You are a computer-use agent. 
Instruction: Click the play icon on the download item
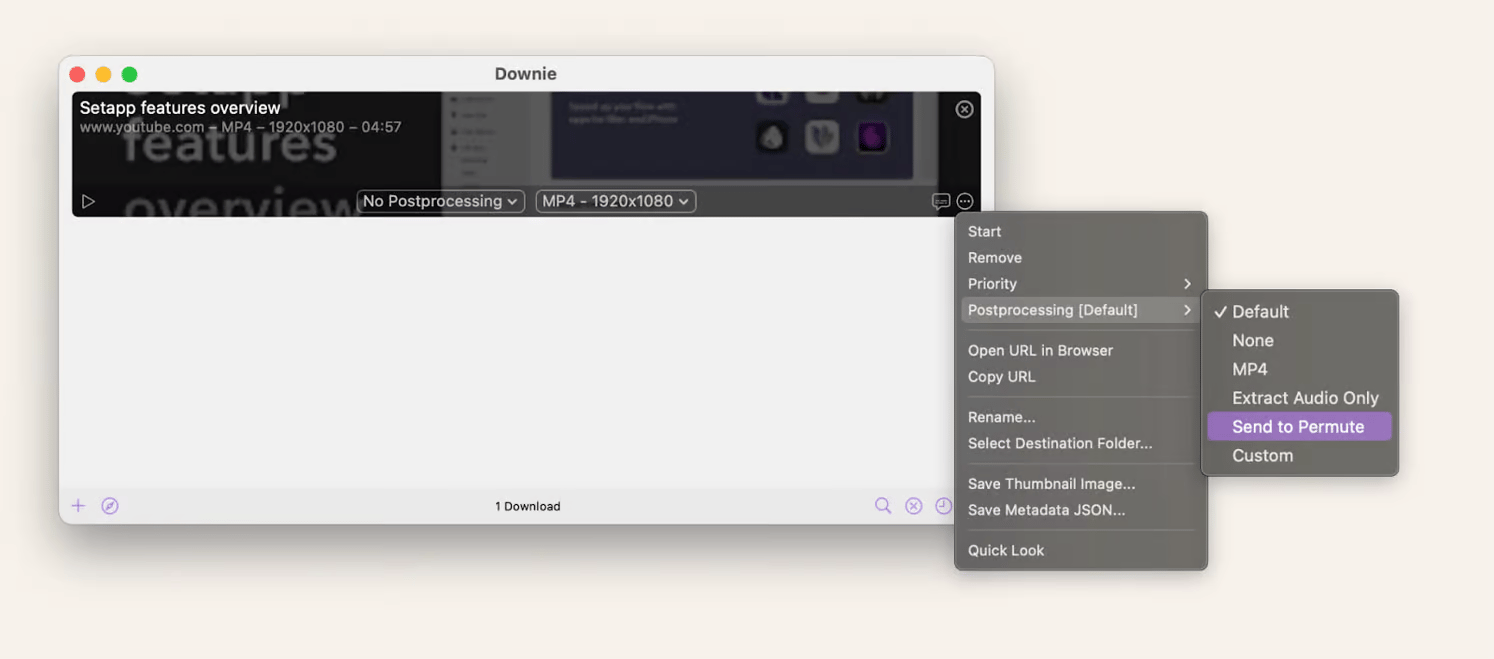(88, 201)
